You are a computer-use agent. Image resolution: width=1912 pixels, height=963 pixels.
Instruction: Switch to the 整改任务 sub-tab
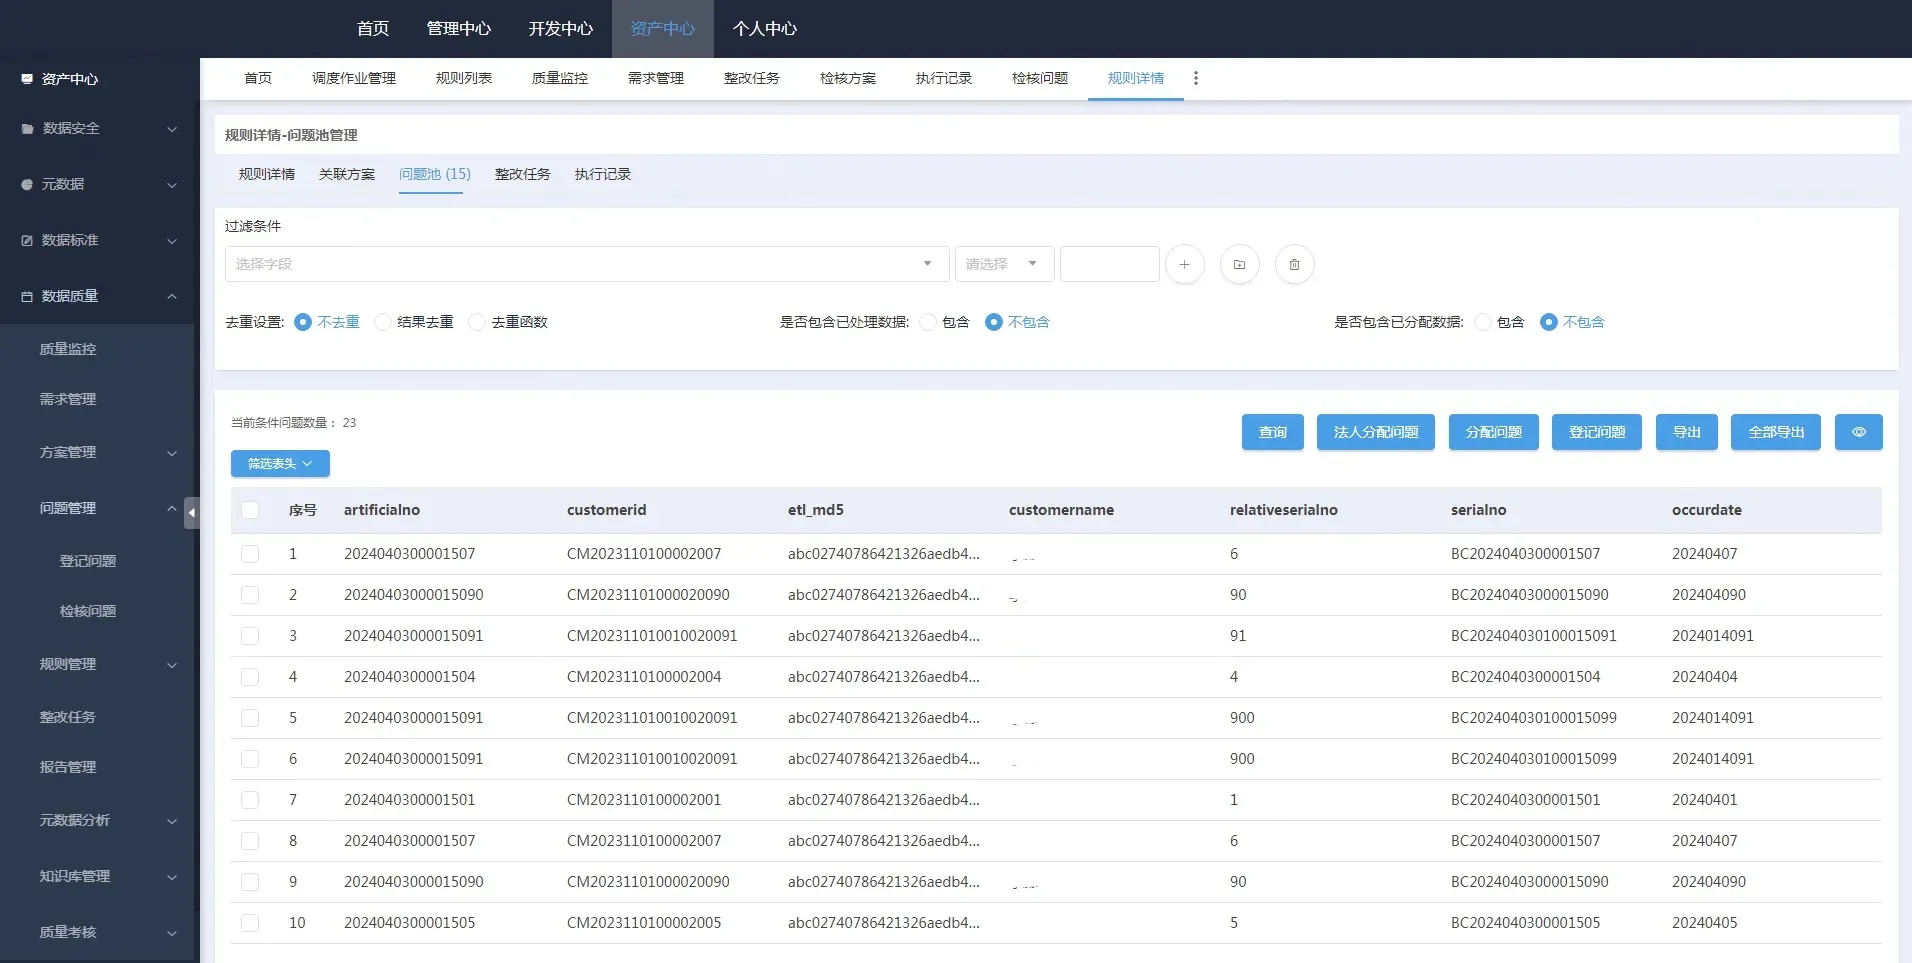522,174
